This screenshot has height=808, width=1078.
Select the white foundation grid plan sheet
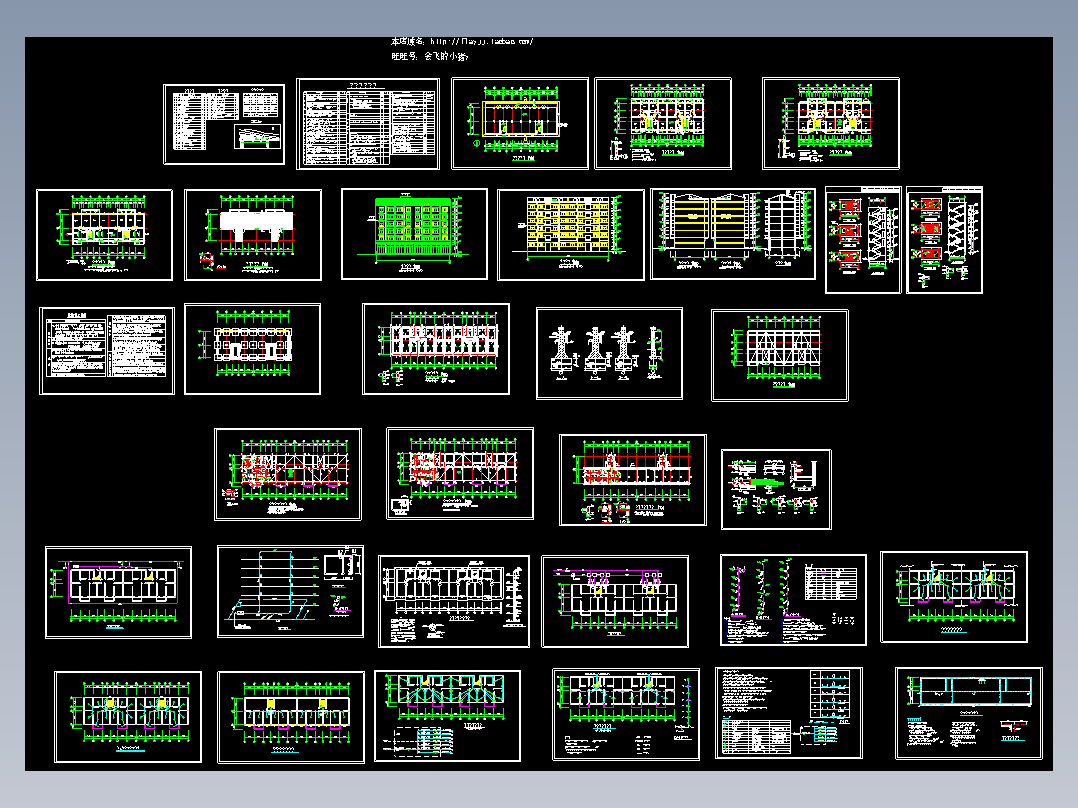click(x=252, y=349)
